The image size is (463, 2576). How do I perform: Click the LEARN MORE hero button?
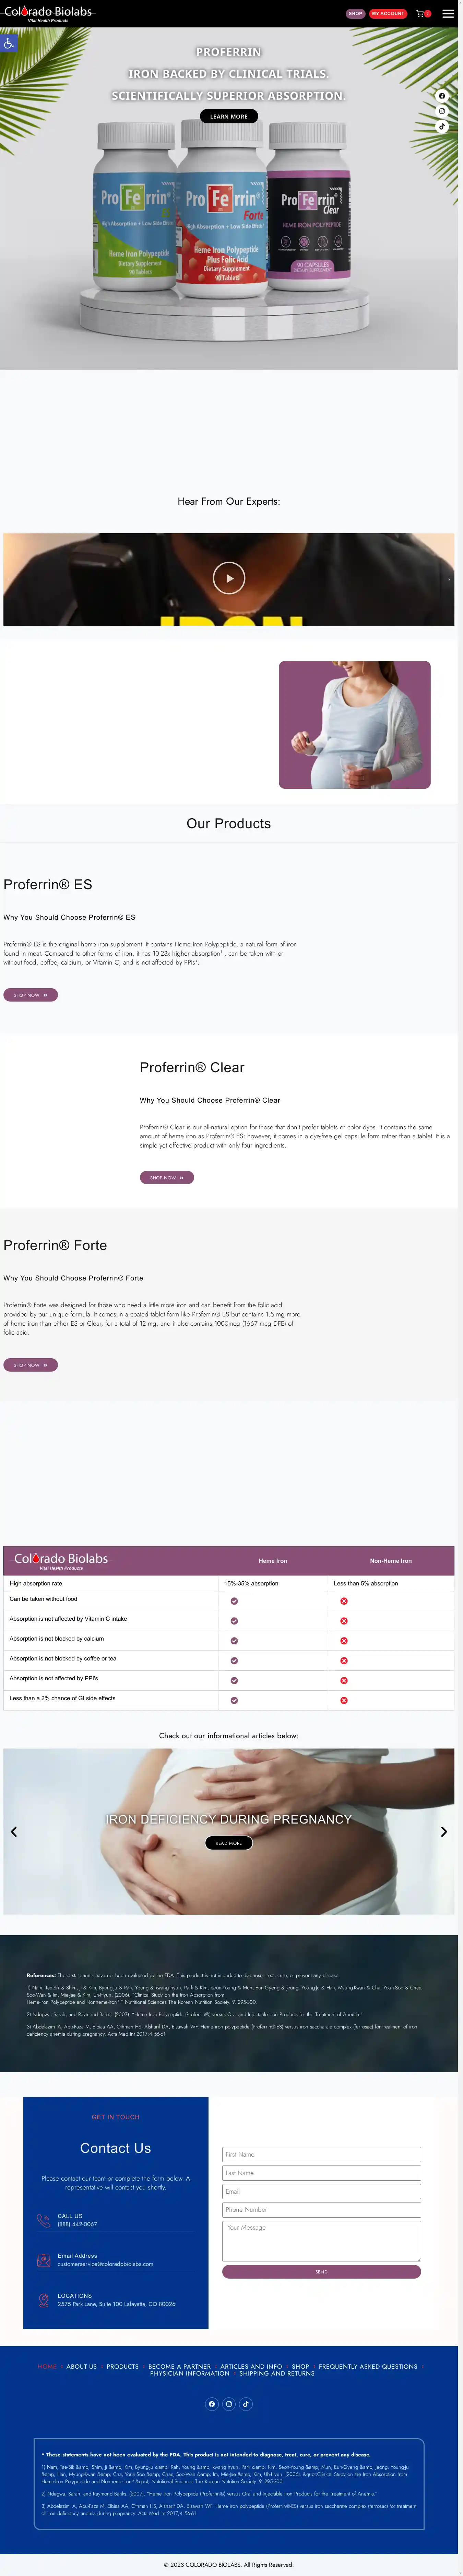click(229, 117)
